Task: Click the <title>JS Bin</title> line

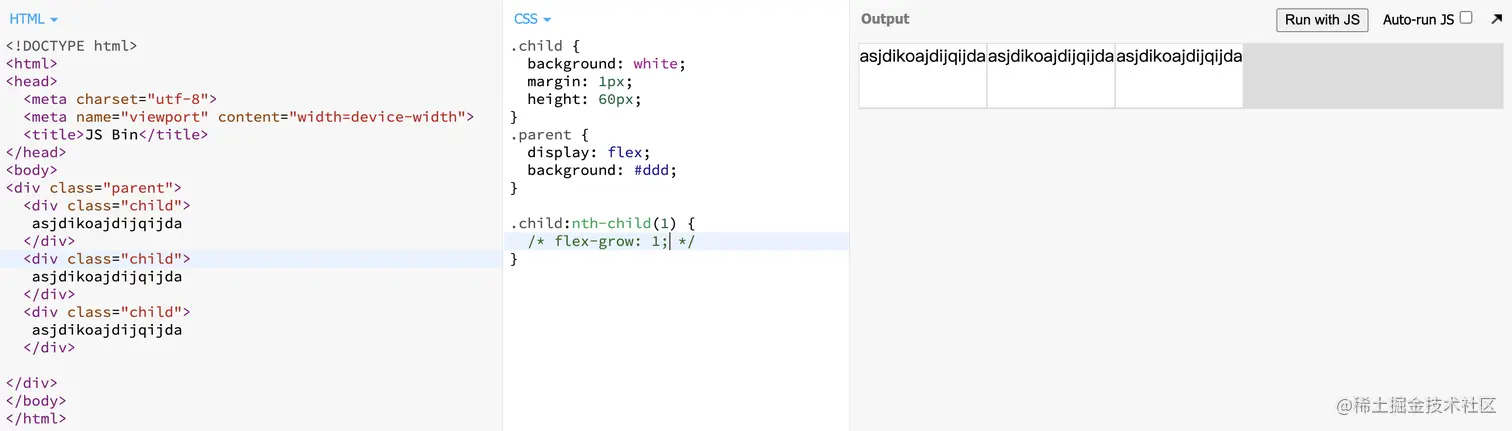Action: click(115, 134)
